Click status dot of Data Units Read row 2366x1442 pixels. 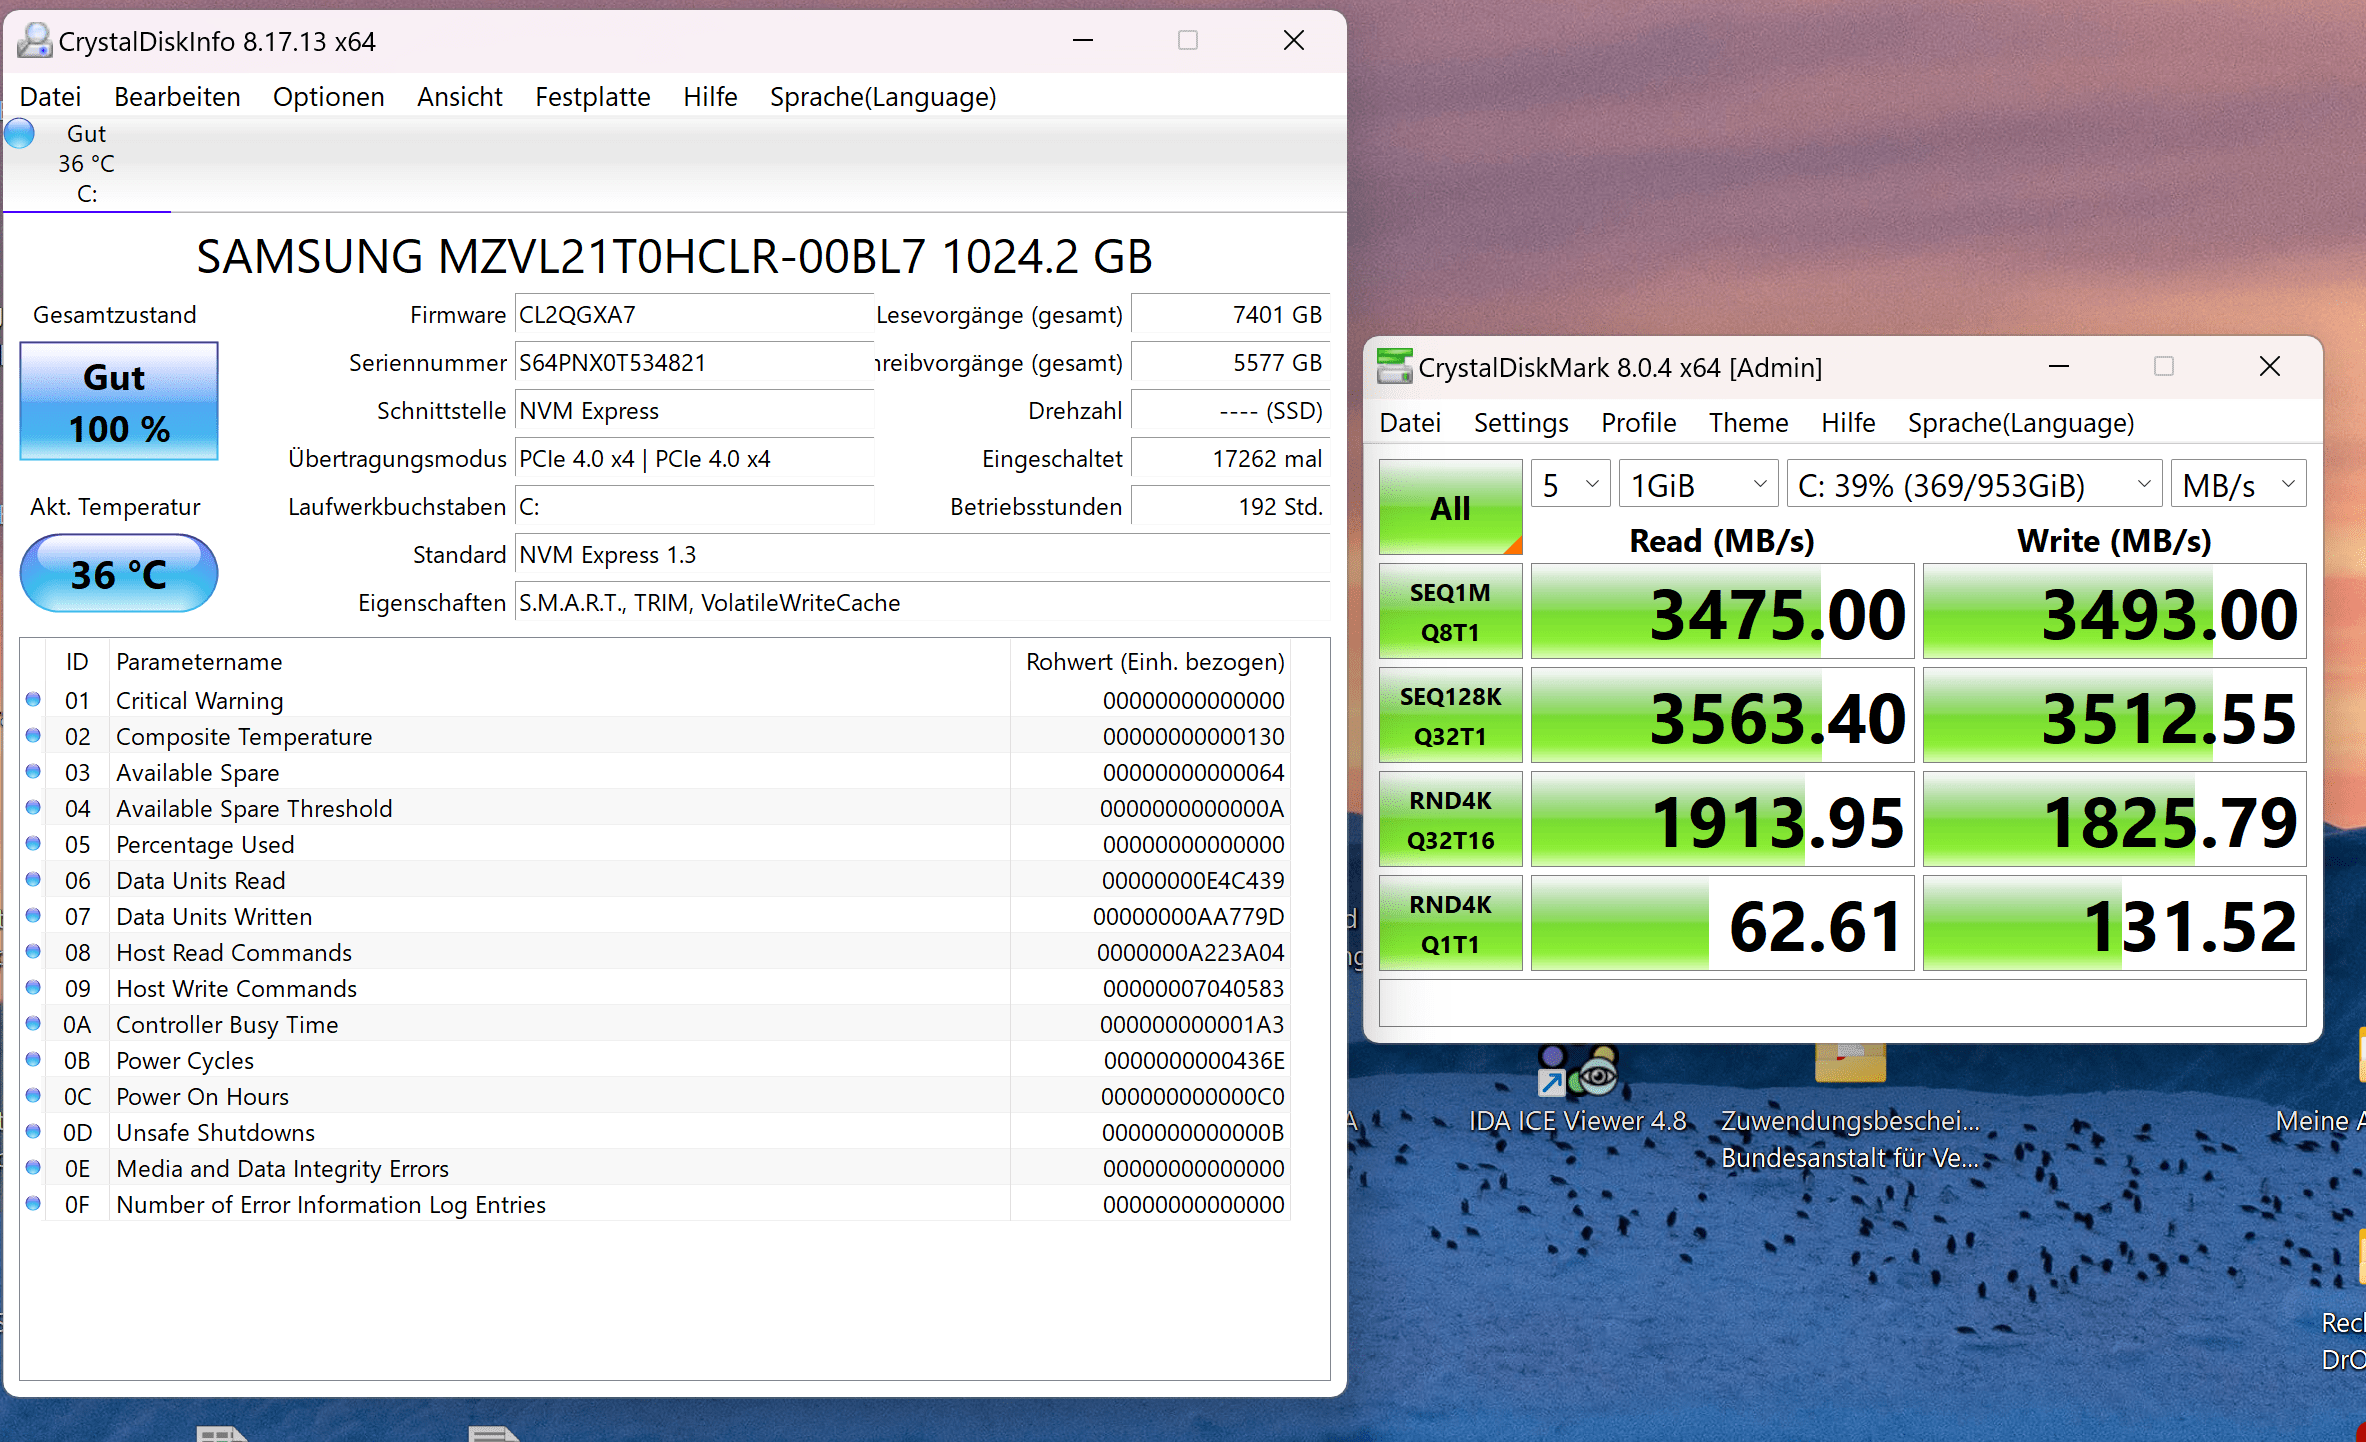tap(33, 880)
